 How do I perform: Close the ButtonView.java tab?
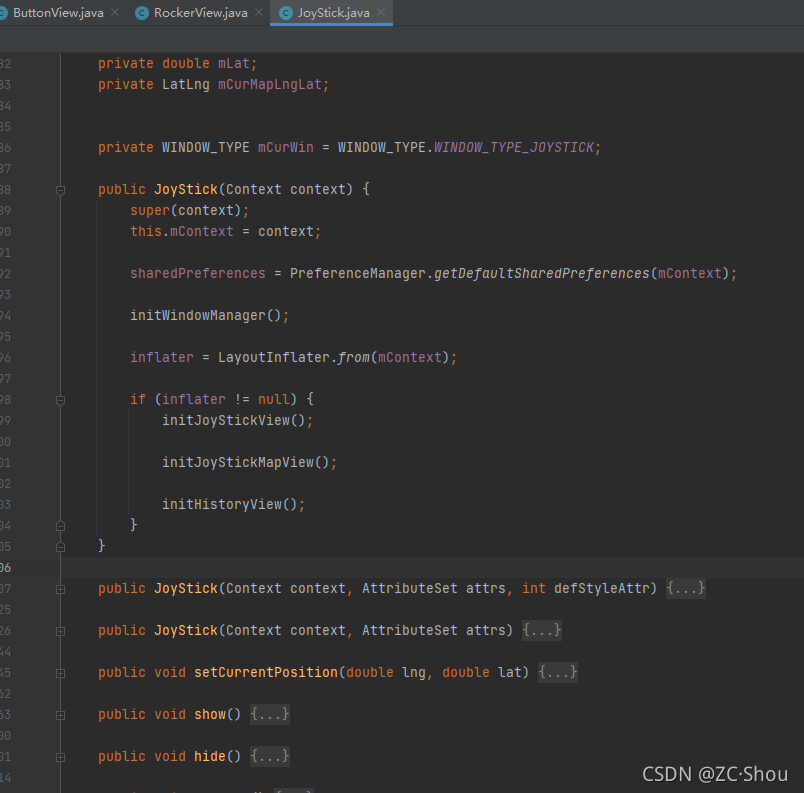tap(115, 12)
